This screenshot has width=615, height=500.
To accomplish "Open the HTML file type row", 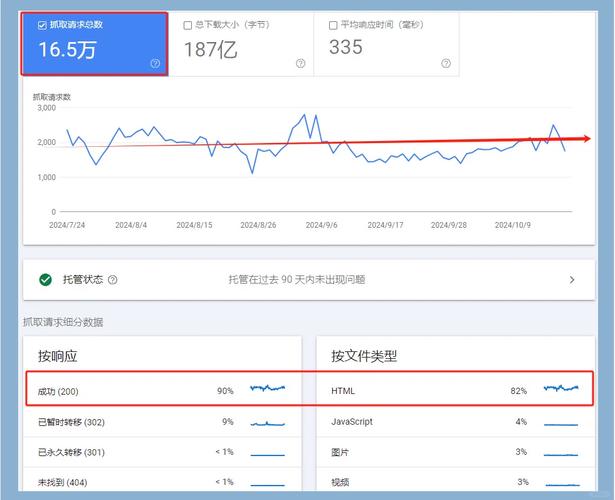I will click(455, 391).
